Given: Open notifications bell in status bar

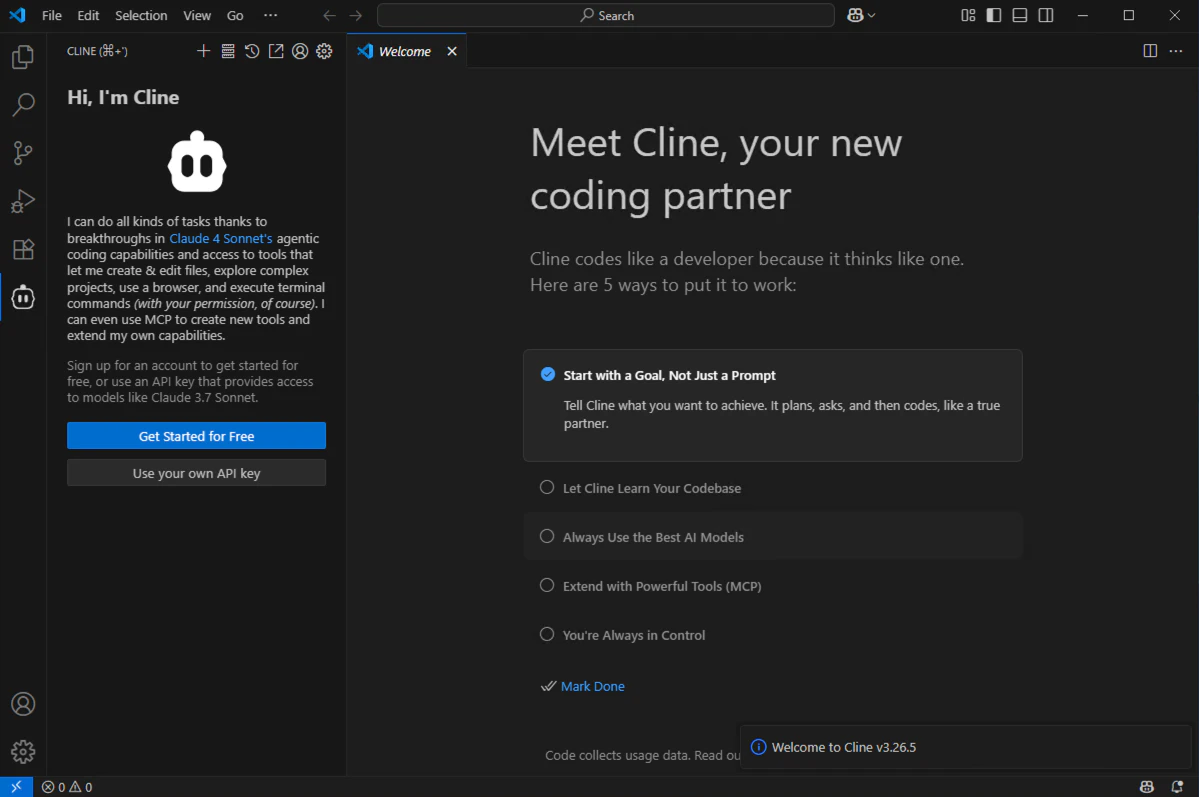Looking at the screenshot, I should pos(1178,786).
